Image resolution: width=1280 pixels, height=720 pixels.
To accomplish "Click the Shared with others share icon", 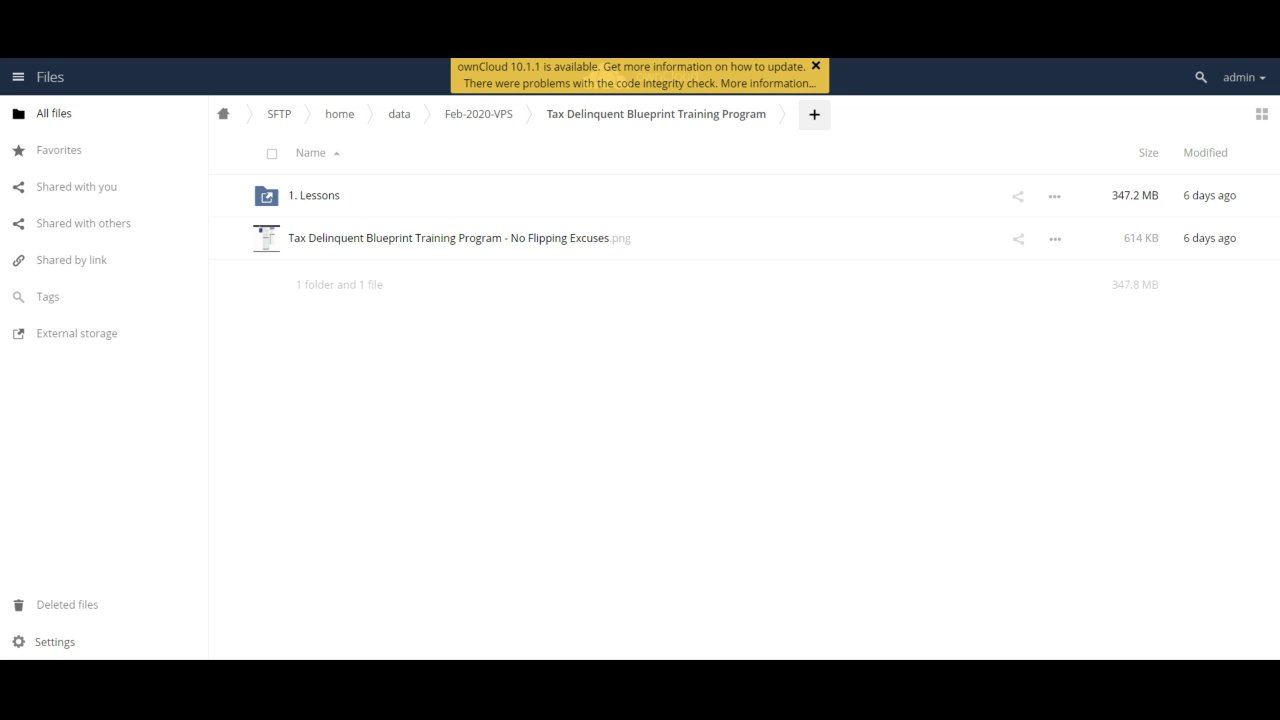I will [18, 224].
